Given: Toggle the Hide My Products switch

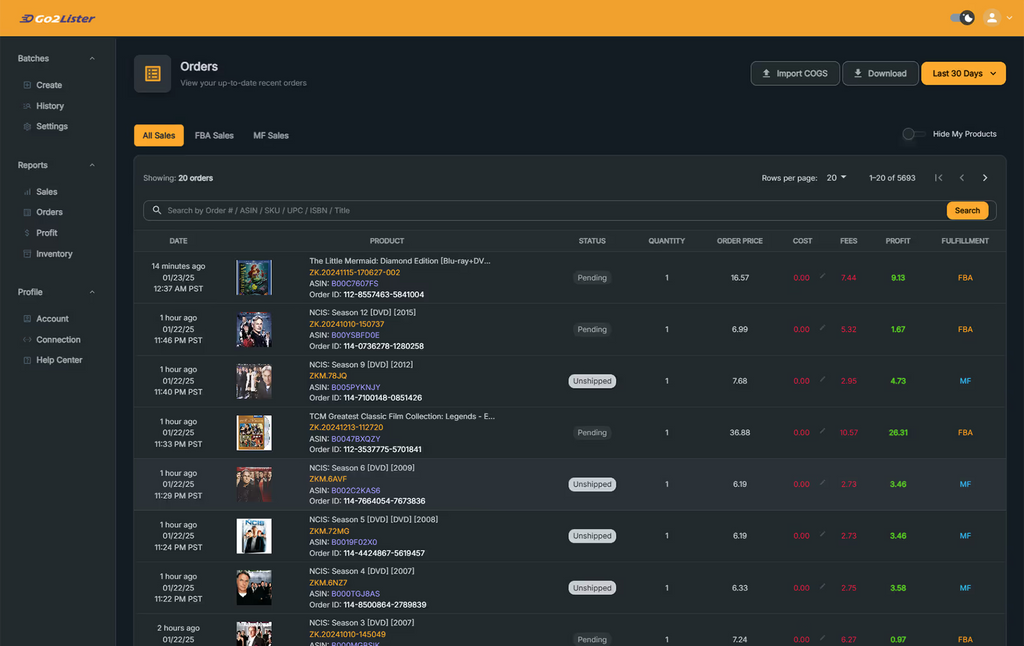Looking at the screenshot, I should pos(910,134).
